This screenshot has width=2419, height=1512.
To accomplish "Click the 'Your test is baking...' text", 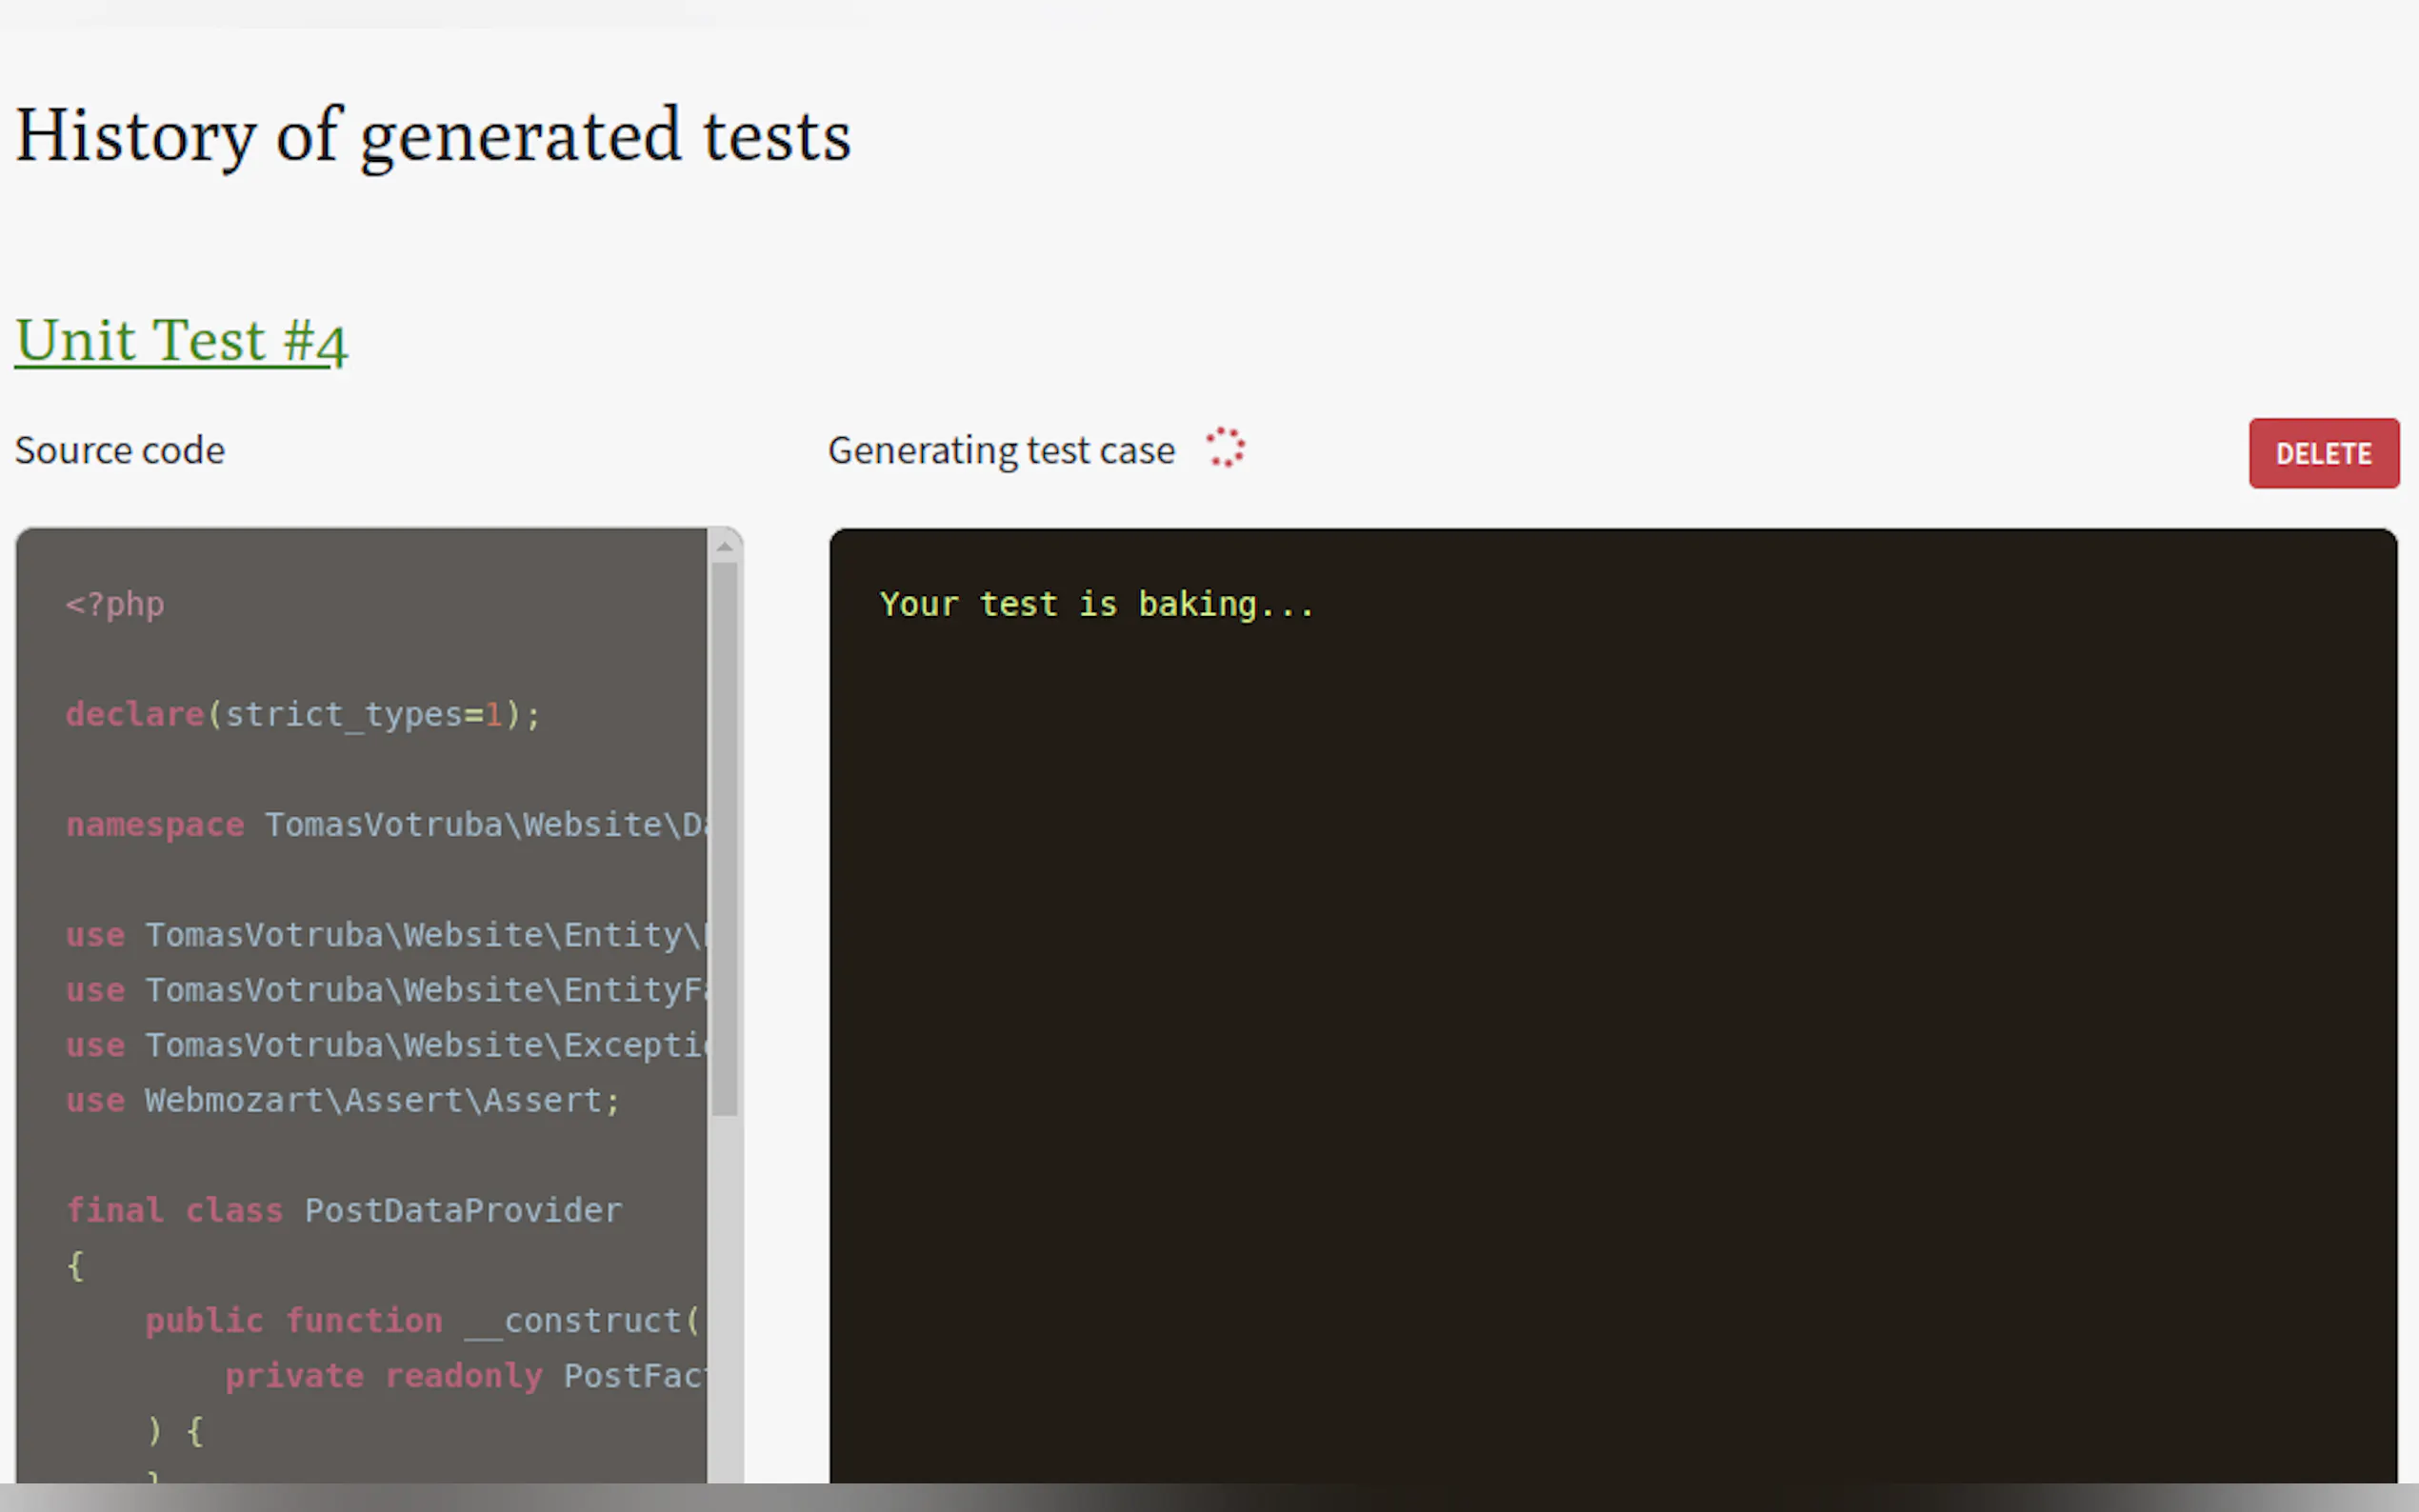I will tap(1096, 604).
